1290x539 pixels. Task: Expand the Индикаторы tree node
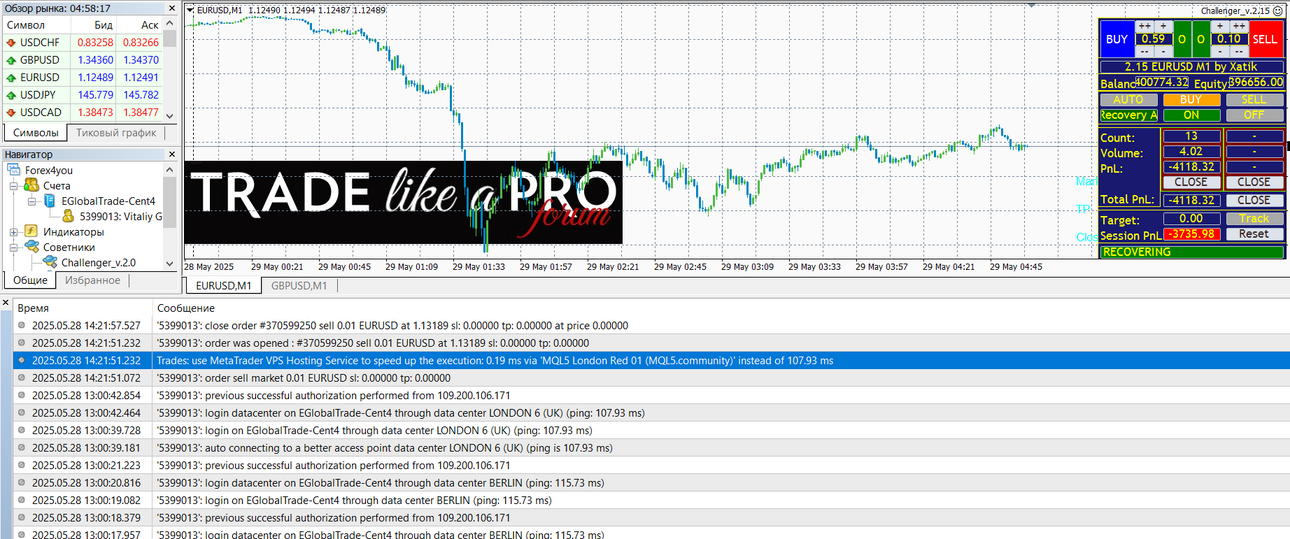coord(14,232)
